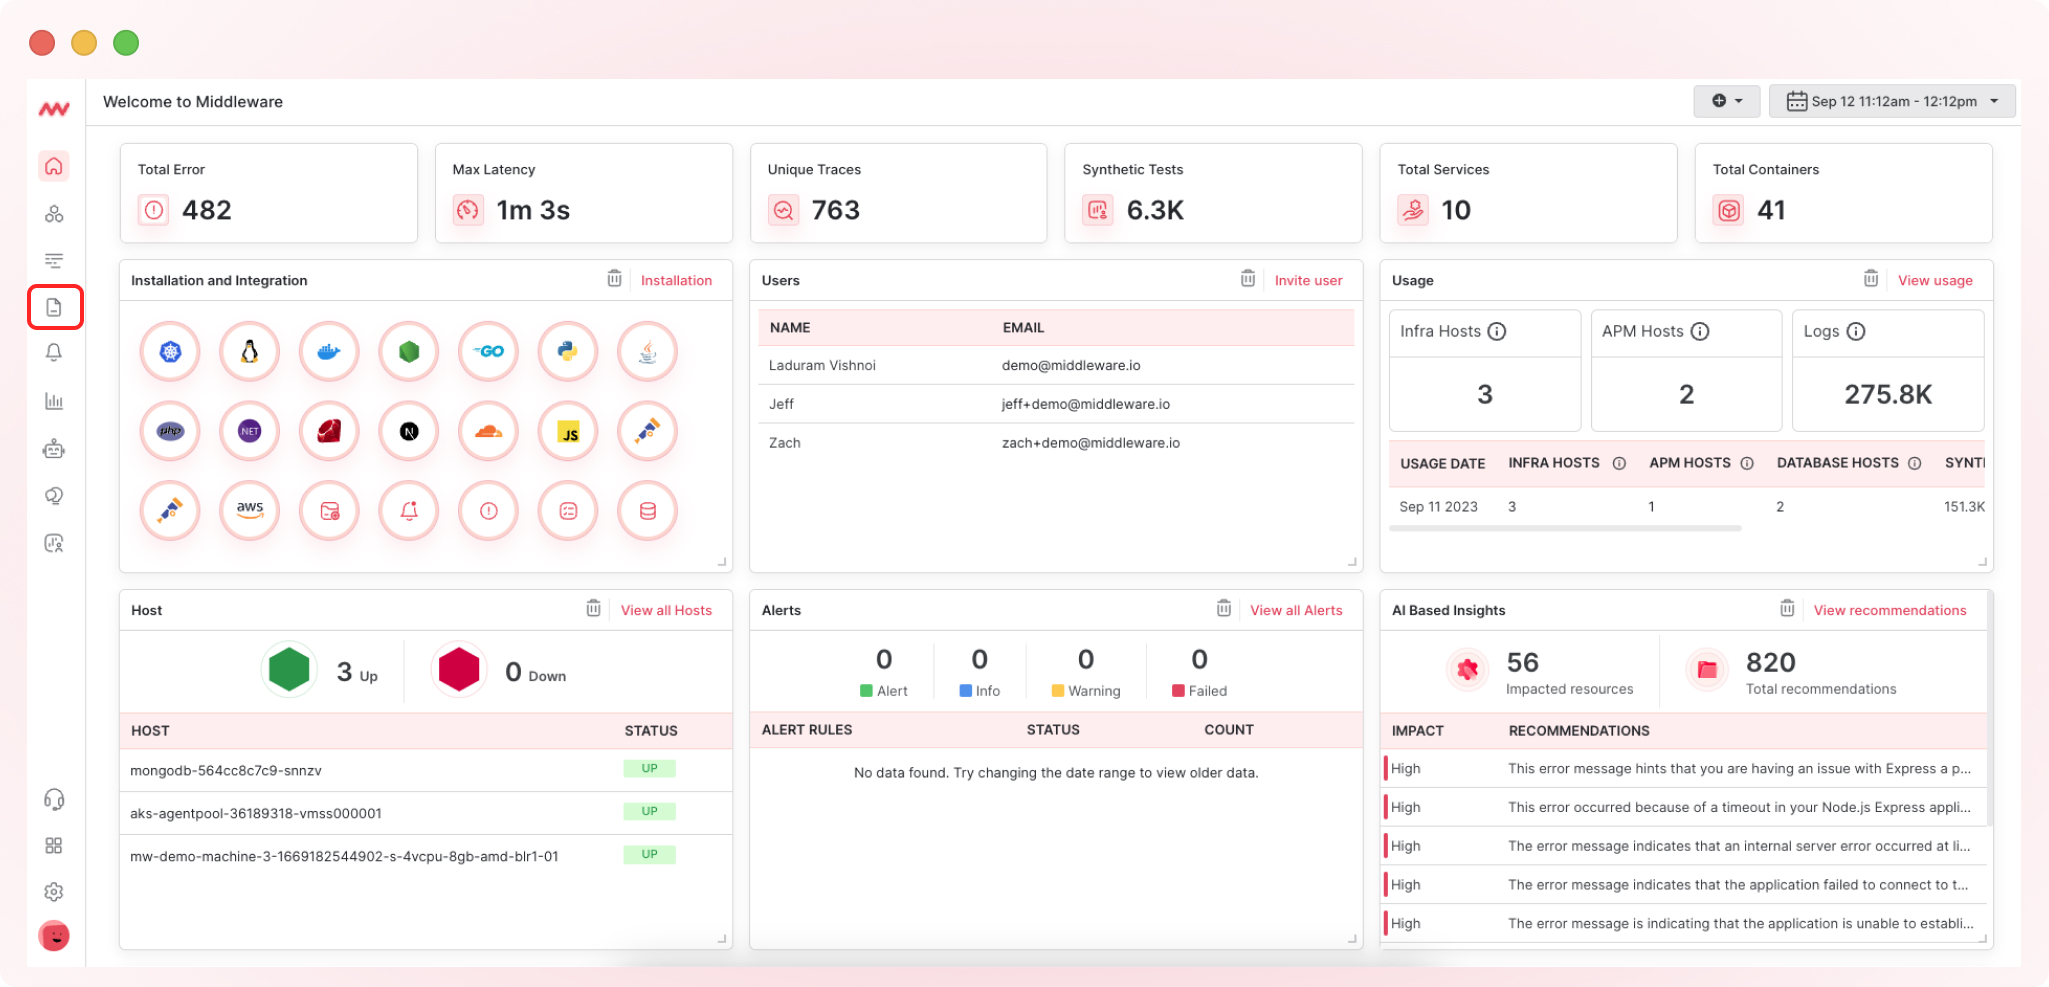Select the Docker integration icon
Image resolution: width=2049 pixels, height=987 pixels.
329,352
